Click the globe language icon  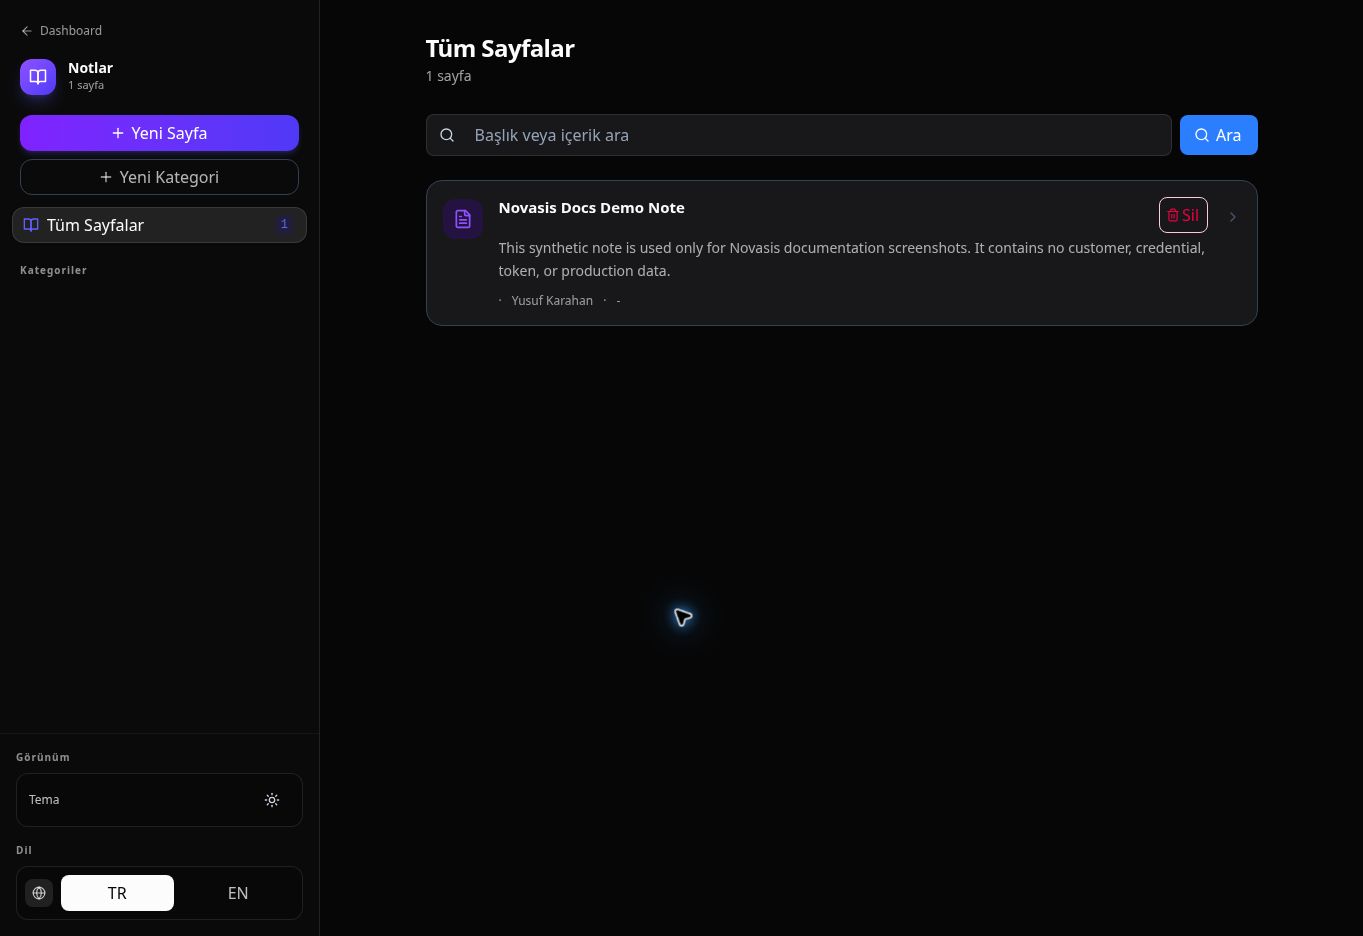pyautogui.click(x=39, y=893)
